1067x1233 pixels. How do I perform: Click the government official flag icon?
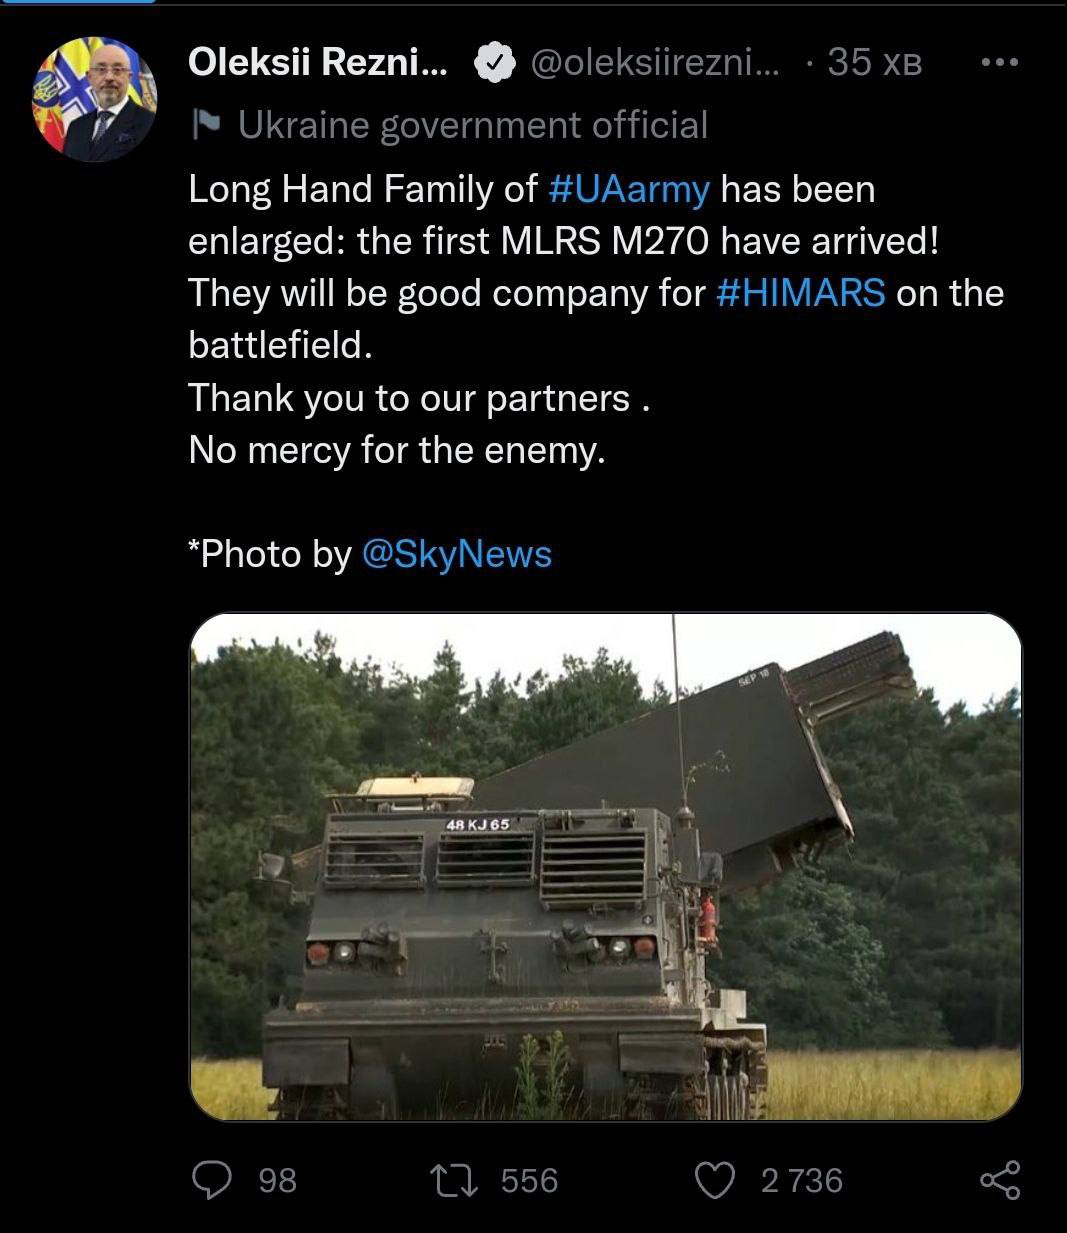[205, 125]
